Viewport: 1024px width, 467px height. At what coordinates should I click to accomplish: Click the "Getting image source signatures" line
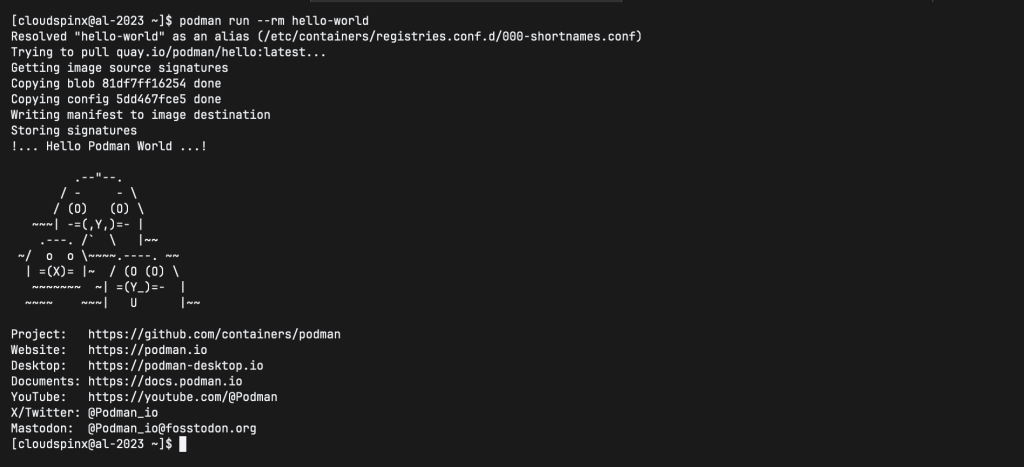(119, 67)
